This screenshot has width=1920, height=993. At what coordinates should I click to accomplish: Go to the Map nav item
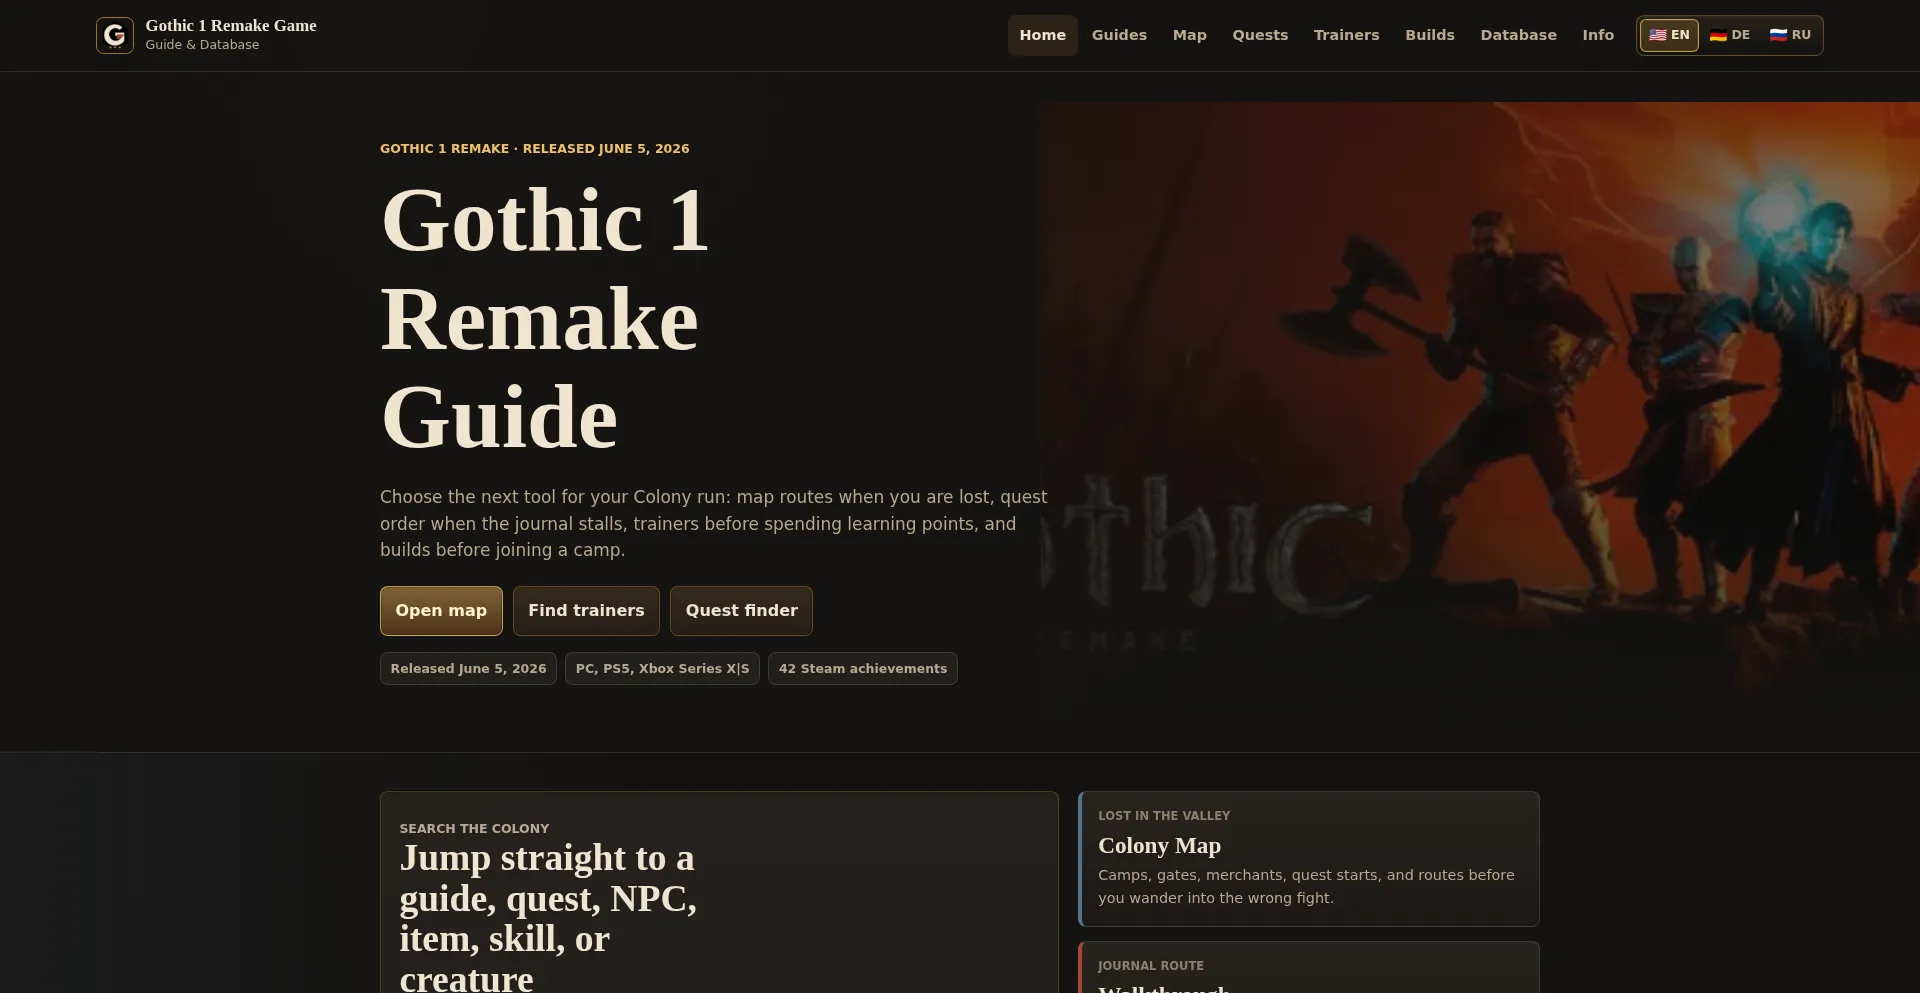click(x=1189, y=35)
